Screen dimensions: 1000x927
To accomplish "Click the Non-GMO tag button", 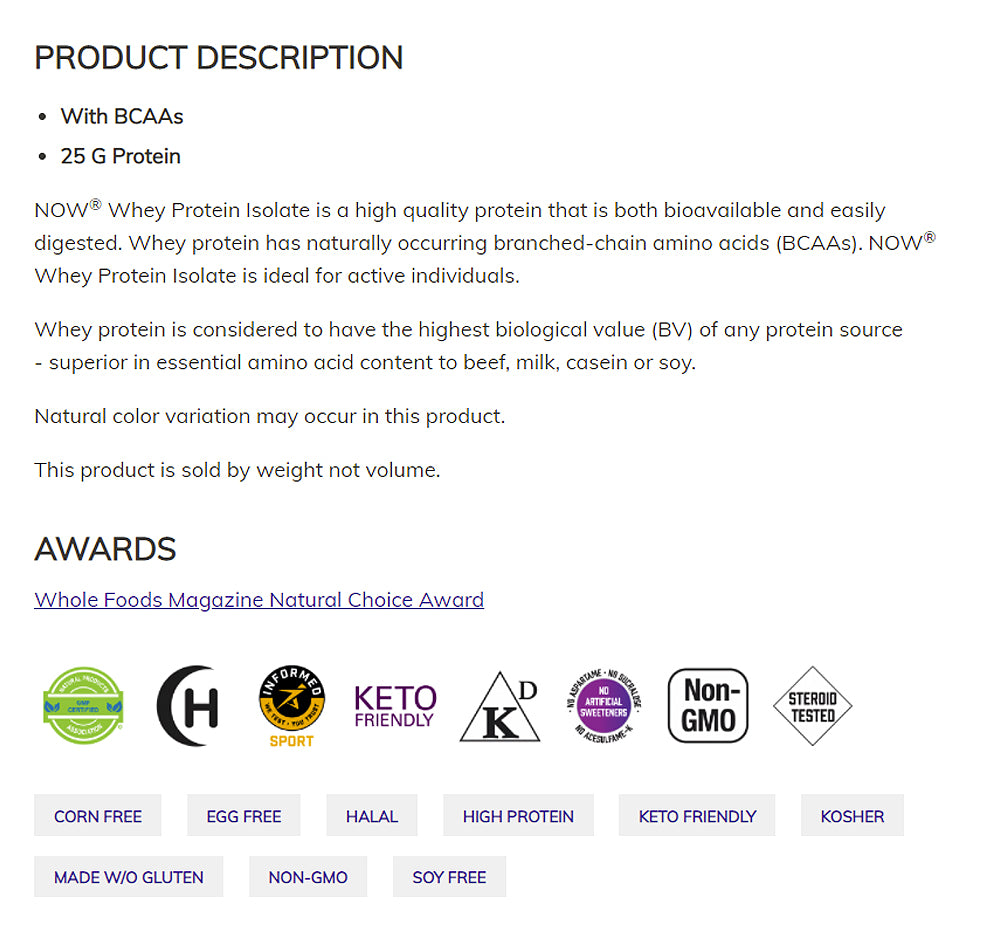I will 308,877.
